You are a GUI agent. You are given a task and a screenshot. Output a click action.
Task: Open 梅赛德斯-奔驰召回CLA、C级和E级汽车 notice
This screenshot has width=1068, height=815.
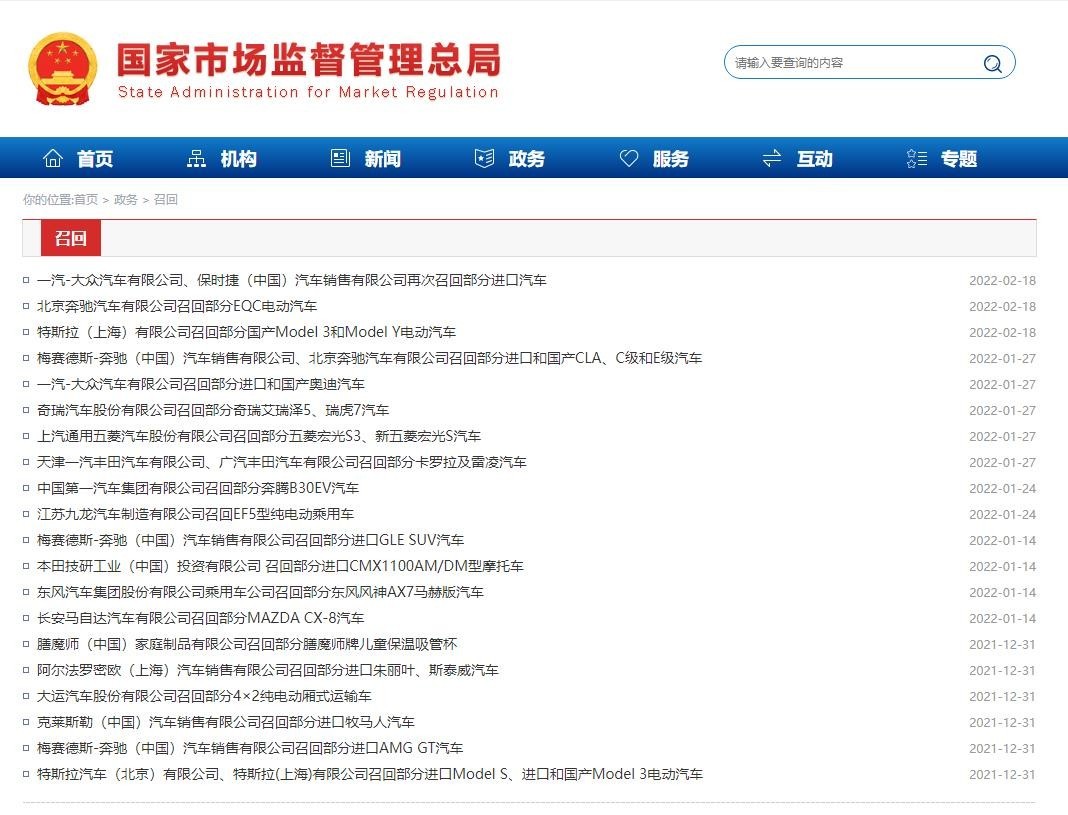[369, 357]
